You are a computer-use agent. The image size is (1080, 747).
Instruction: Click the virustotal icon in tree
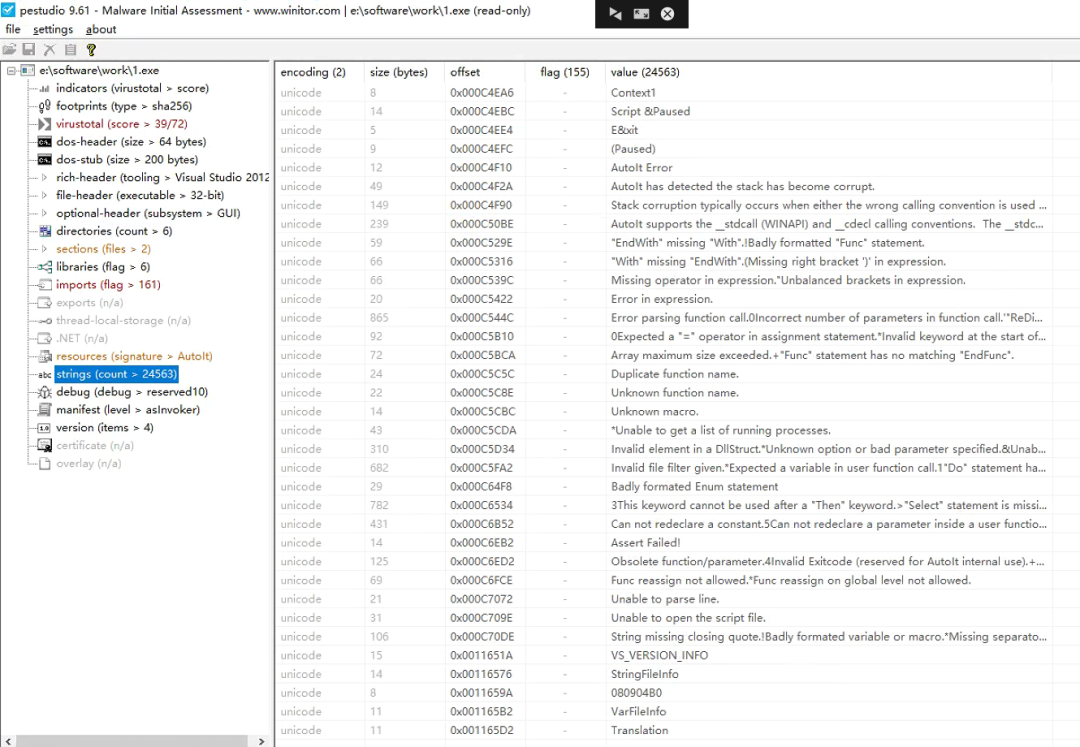coord(45,124)
